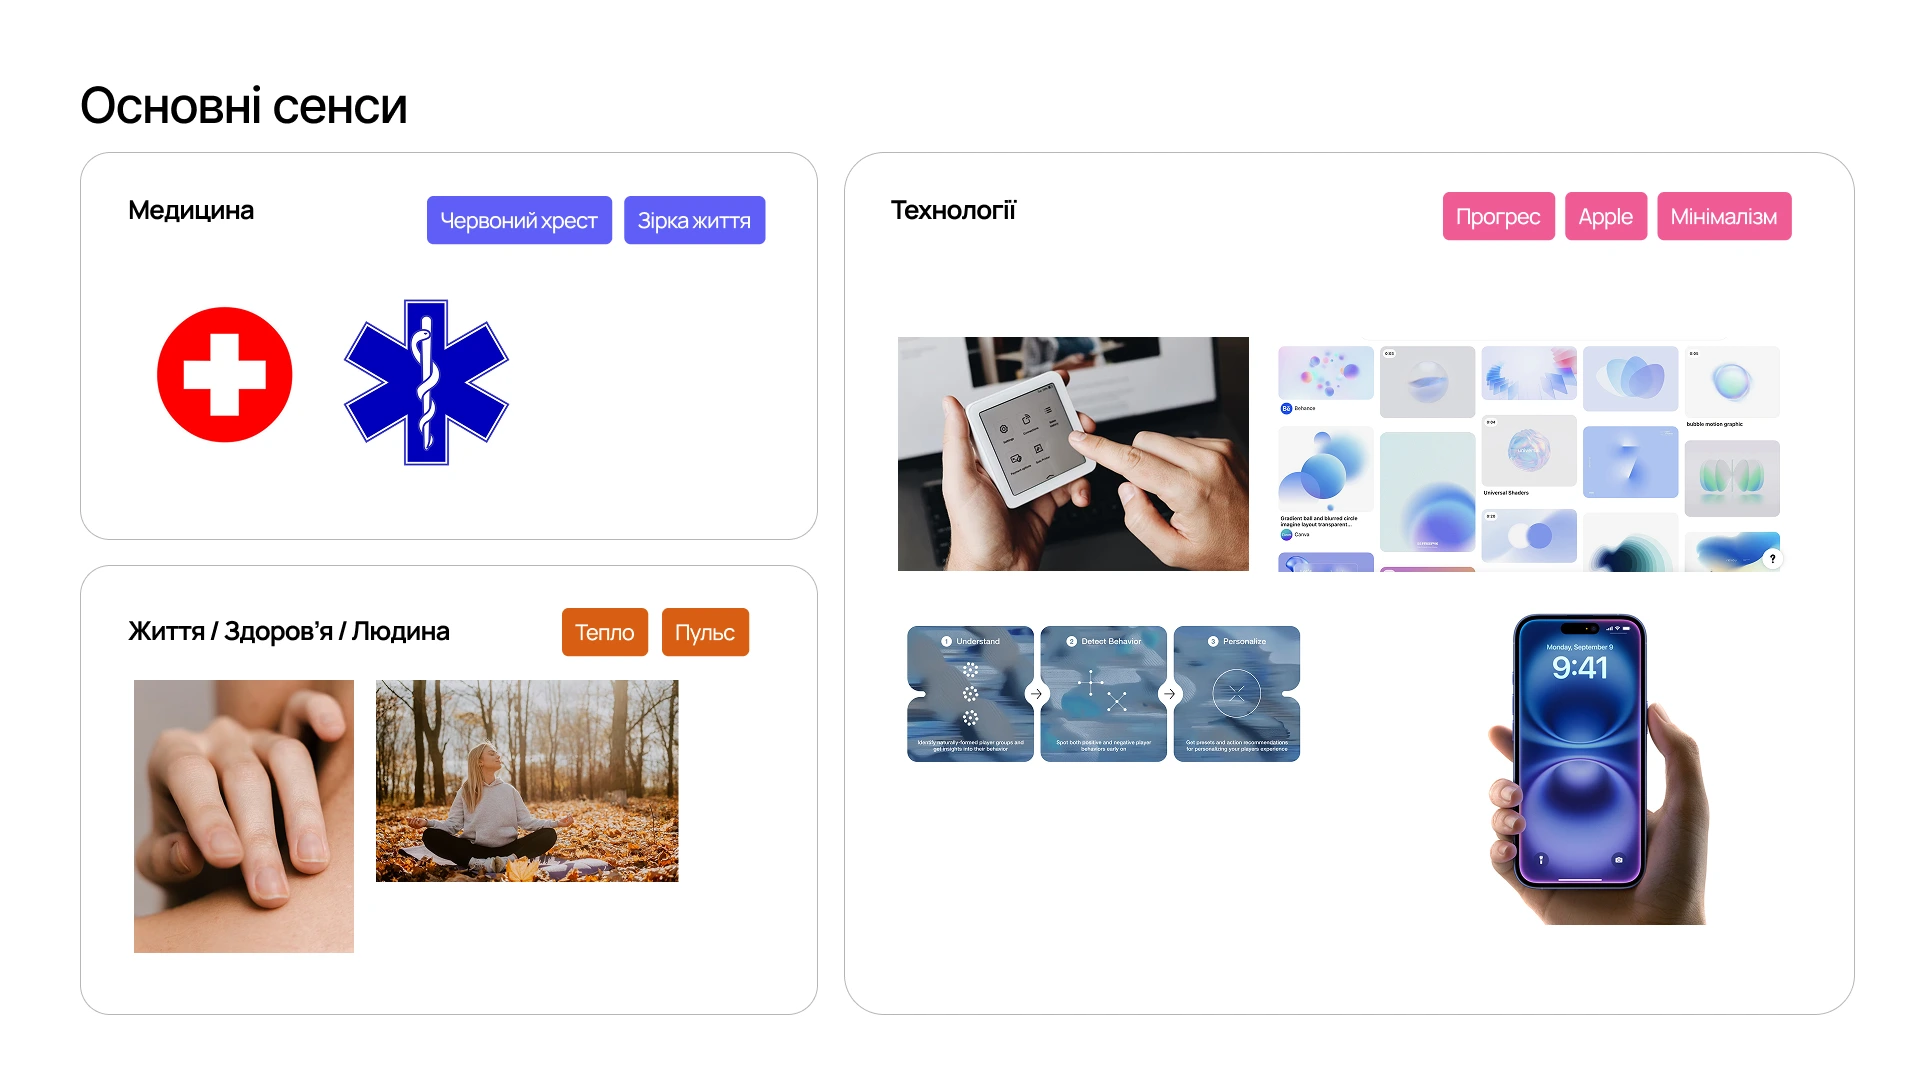
Task: Select the Зірка життя tag
Action: 694,220
